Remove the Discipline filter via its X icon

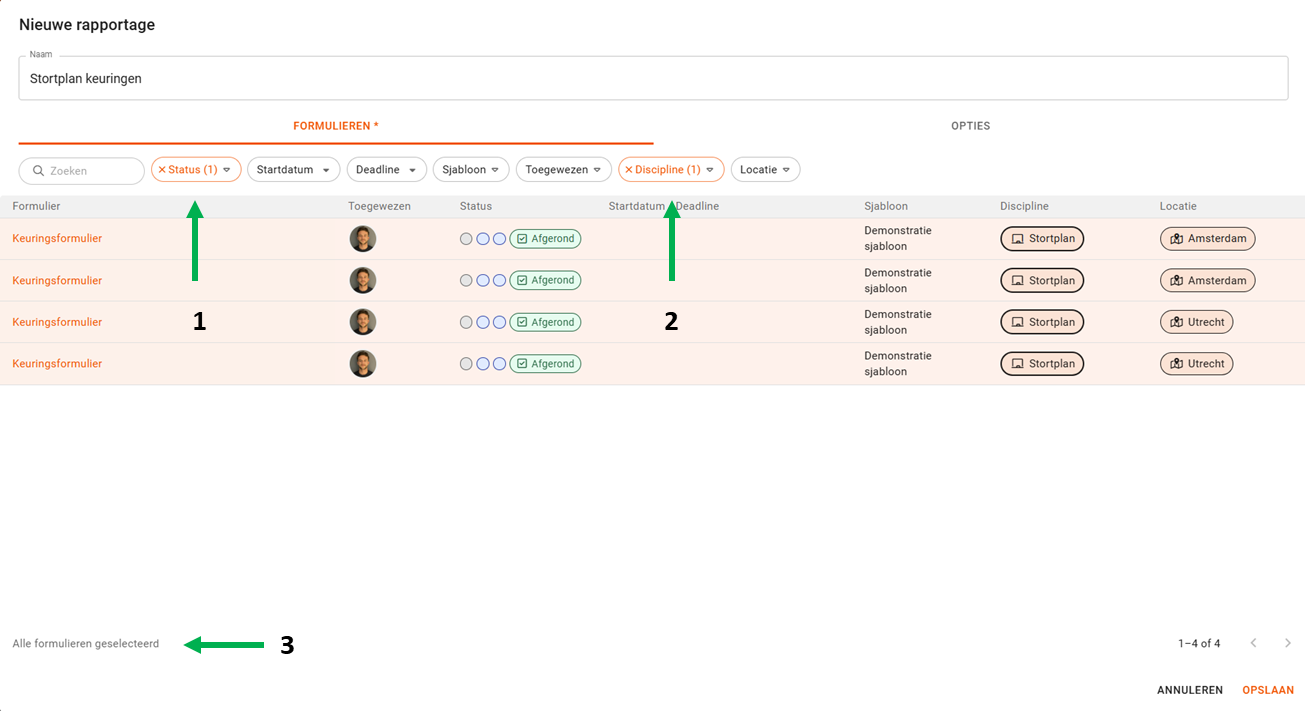coord(629,170)
